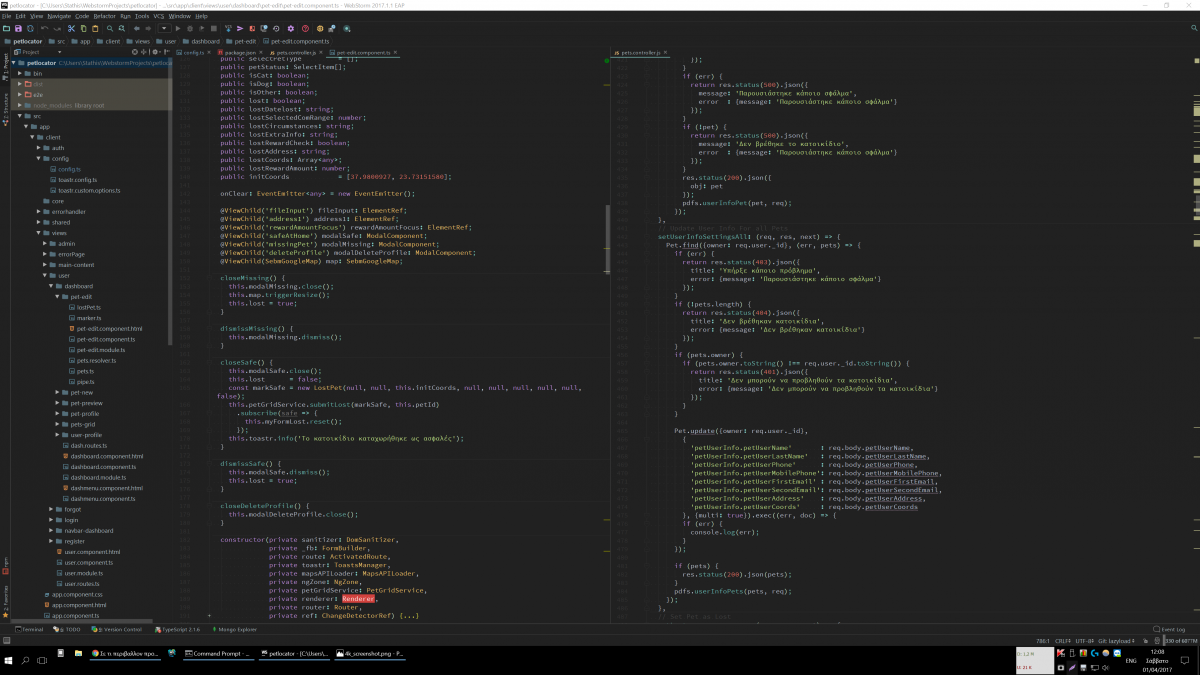Expand the node_modules folder arrow
Image resolution: width=1200 pixels, height=675 pixels.
point(20,105)
